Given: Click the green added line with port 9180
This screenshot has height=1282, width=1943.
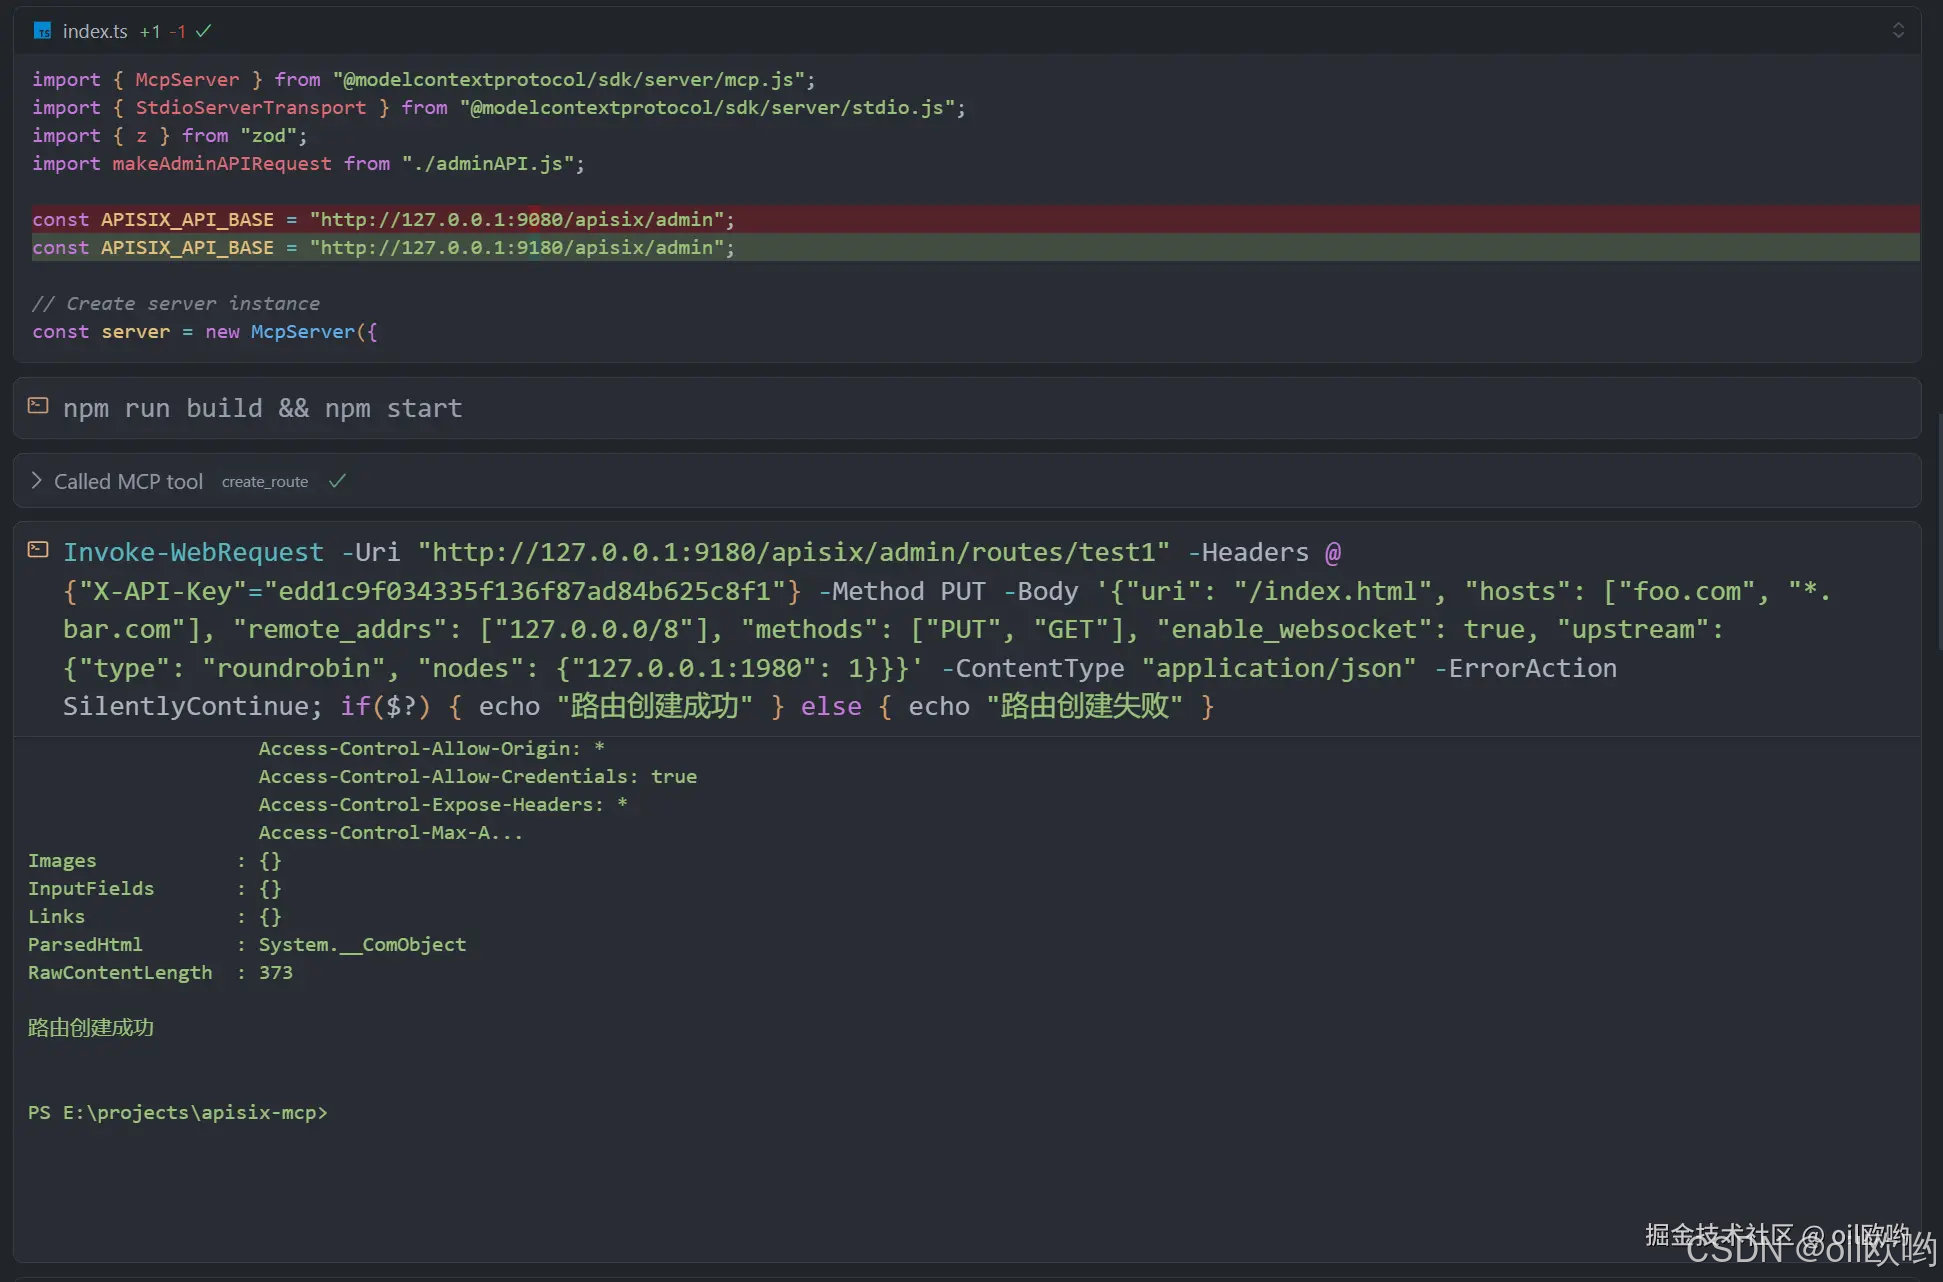Looking at the screenshot, I should (x=383, y=247).
